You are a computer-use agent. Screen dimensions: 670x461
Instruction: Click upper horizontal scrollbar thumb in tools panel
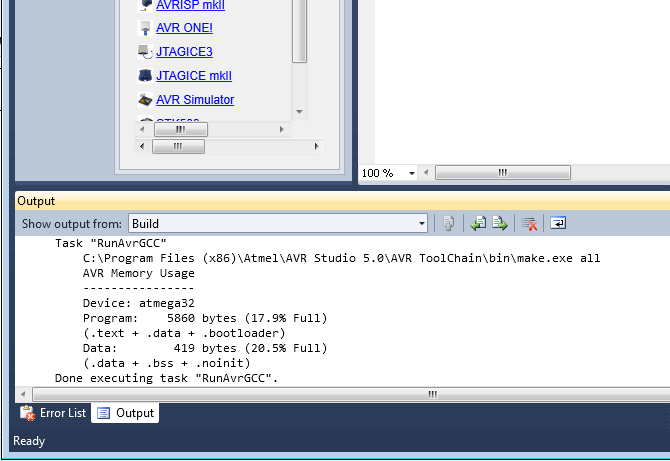click(181, 129)
